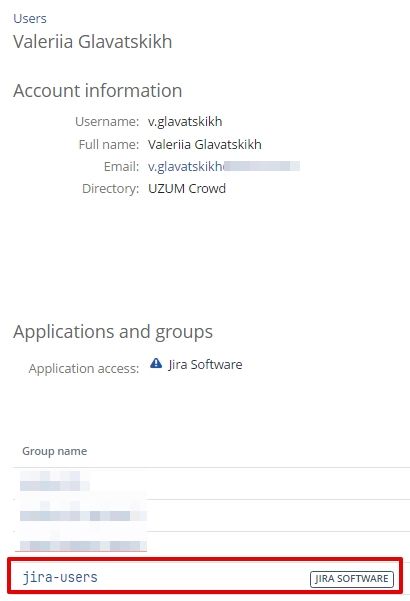The width and height of the screenshot is (410, 601).
Task: Open the Jira Software application access link
Action: pyautogui.click(x=205, y=365)
